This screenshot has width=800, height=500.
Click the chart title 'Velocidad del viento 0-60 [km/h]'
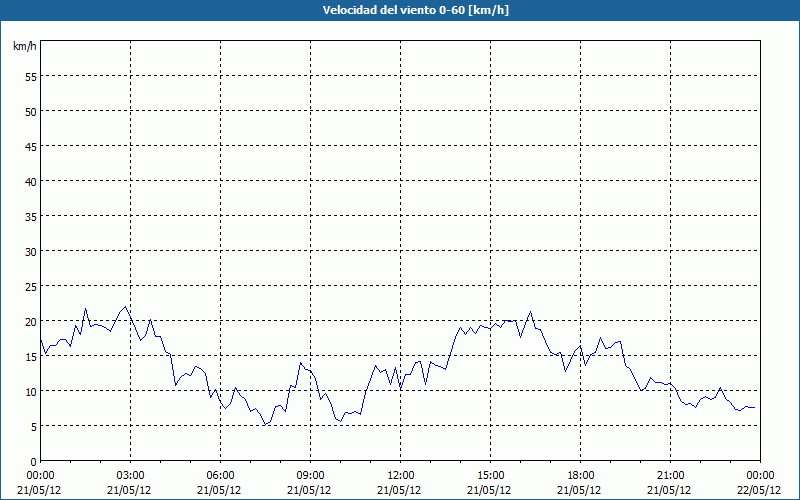coord(415,10)
